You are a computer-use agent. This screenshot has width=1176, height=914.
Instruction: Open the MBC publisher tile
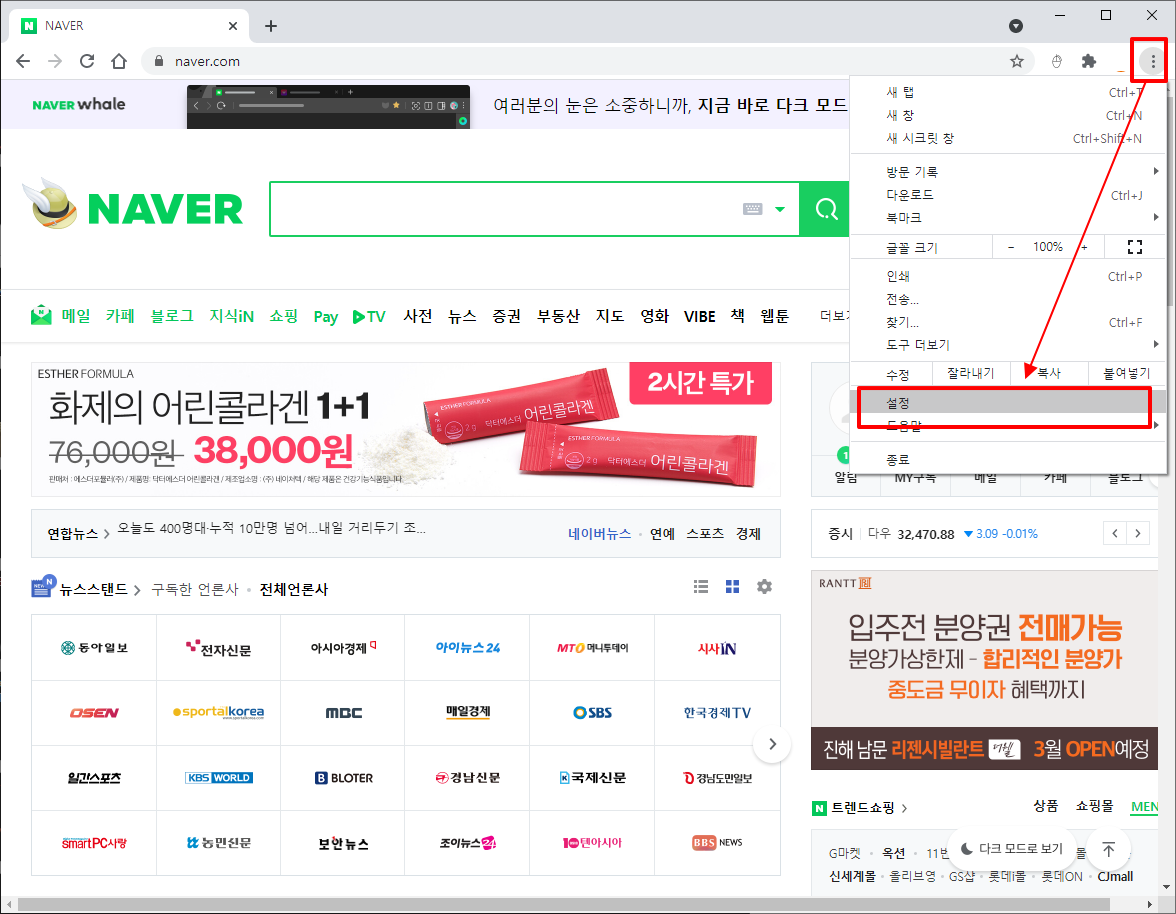(343, 712)
